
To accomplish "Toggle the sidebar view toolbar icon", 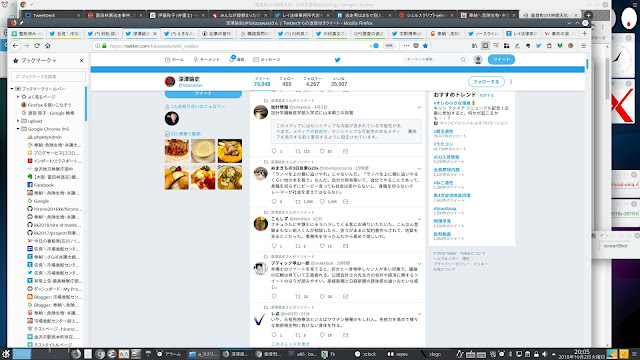I will [x=485, y=46].
